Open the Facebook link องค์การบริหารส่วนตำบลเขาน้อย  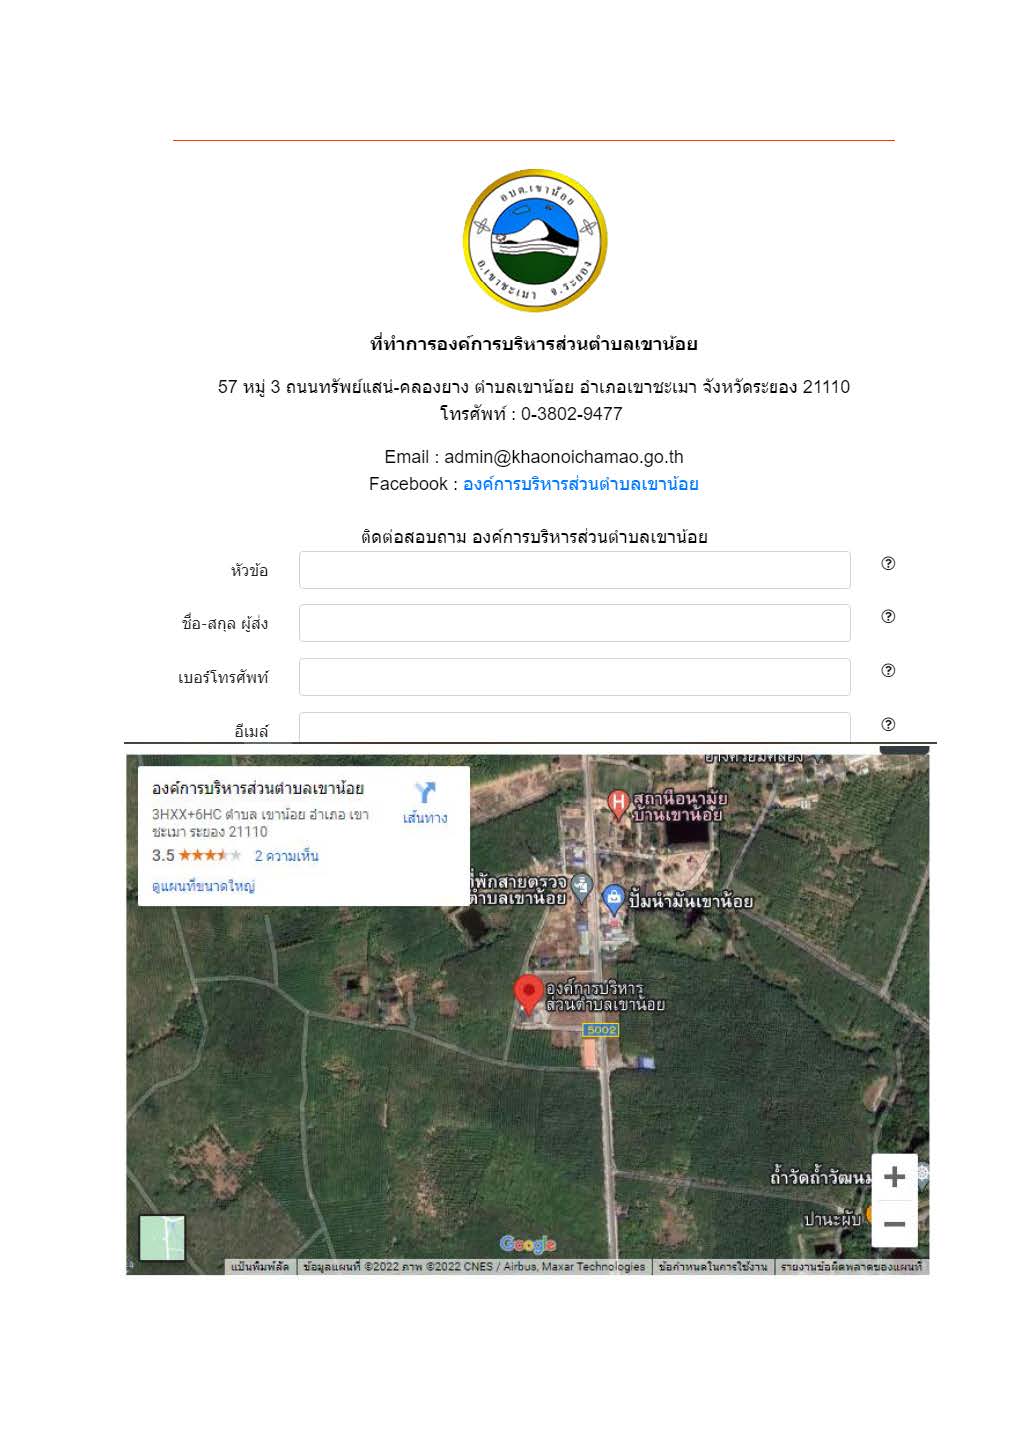click(580, 484)
